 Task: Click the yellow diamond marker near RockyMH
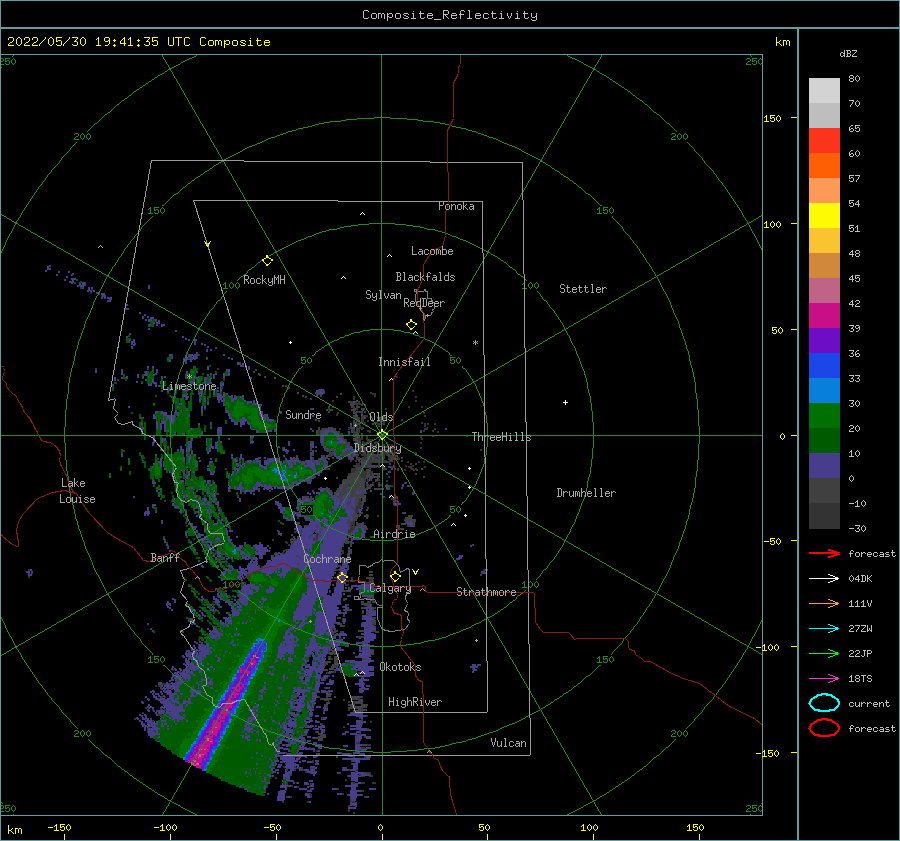267,261
